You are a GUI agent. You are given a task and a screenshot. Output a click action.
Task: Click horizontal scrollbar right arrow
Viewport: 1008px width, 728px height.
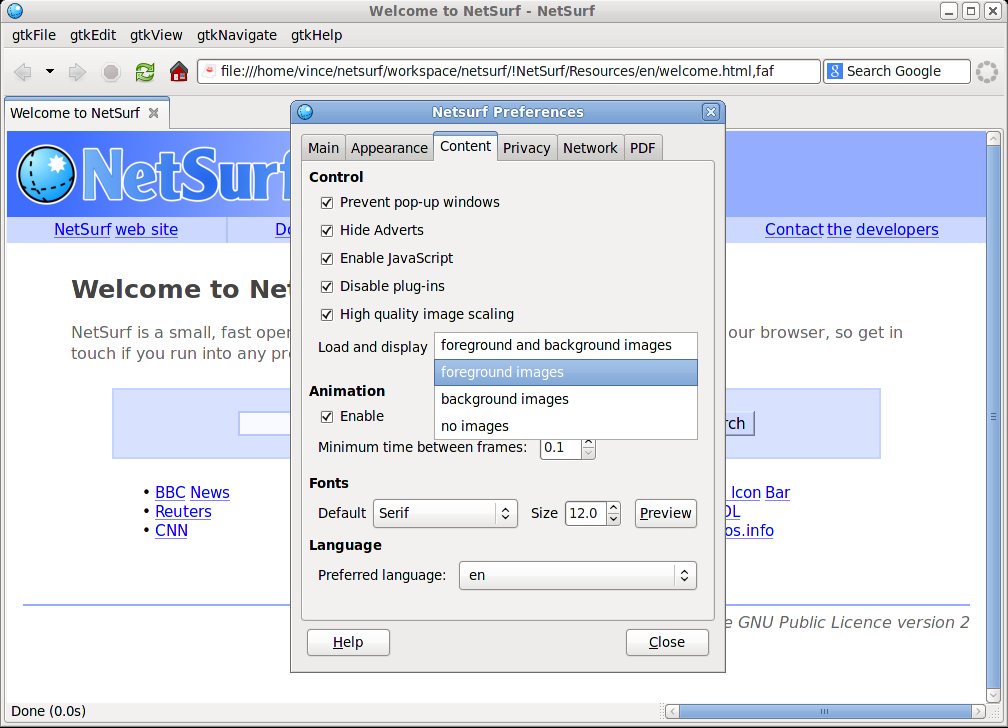pyautogui.click(x=978, y=711)
